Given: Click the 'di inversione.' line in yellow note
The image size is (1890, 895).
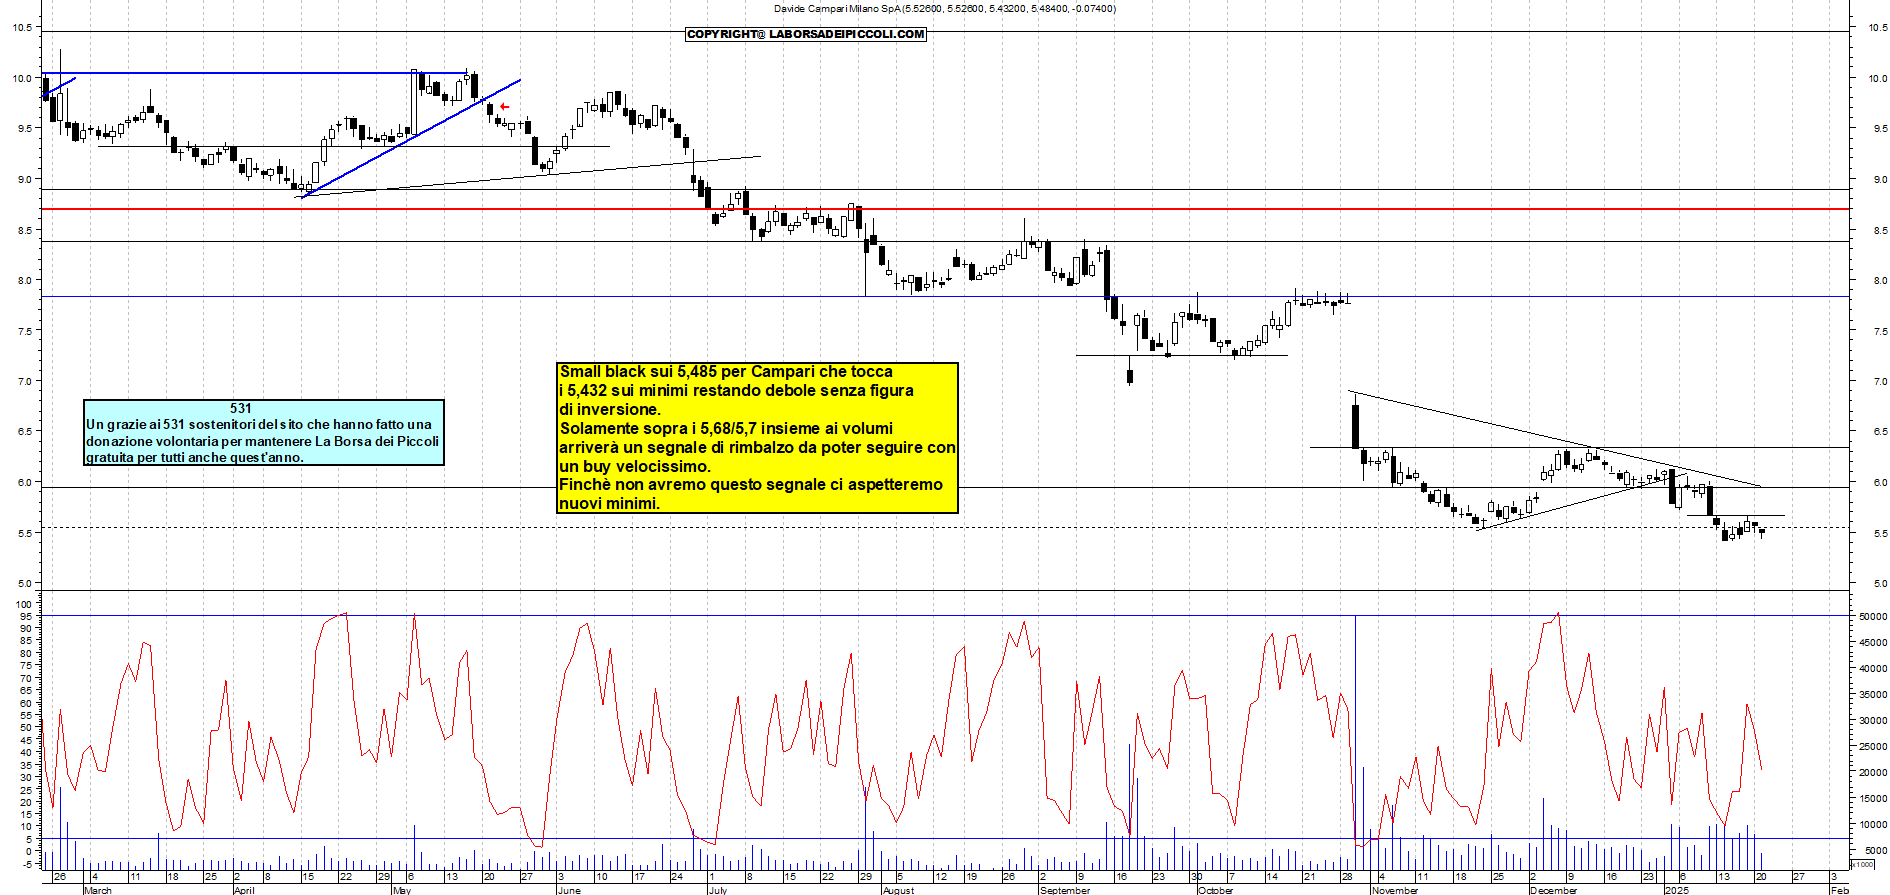Looking at the screenshot, I should tap(610, 409).
